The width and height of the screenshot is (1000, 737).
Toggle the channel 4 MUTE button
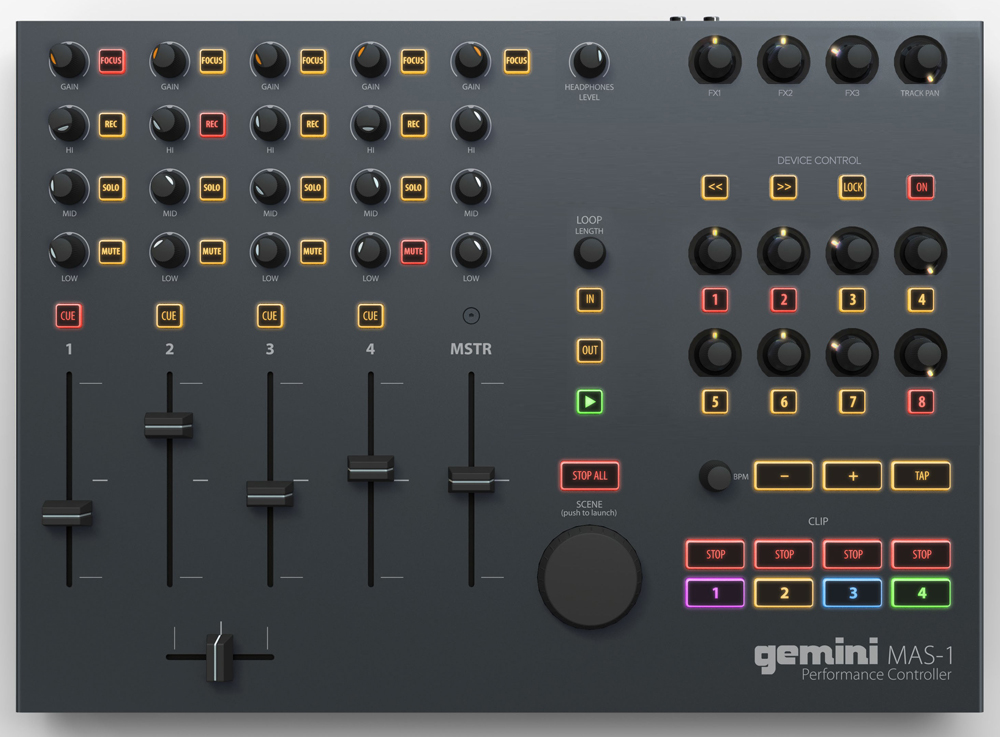tap(413, 251)
